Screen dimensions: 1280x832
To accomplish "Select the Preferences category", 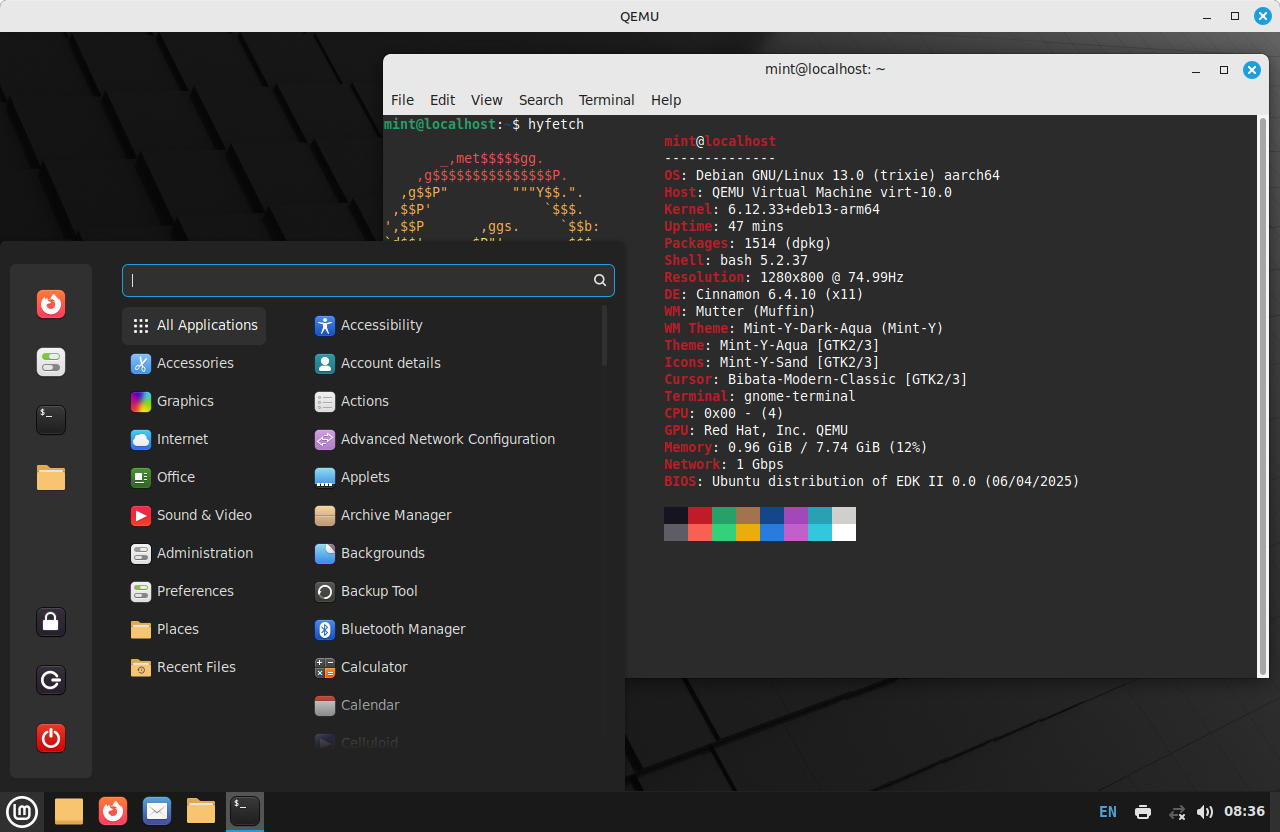I will point(194,591).
